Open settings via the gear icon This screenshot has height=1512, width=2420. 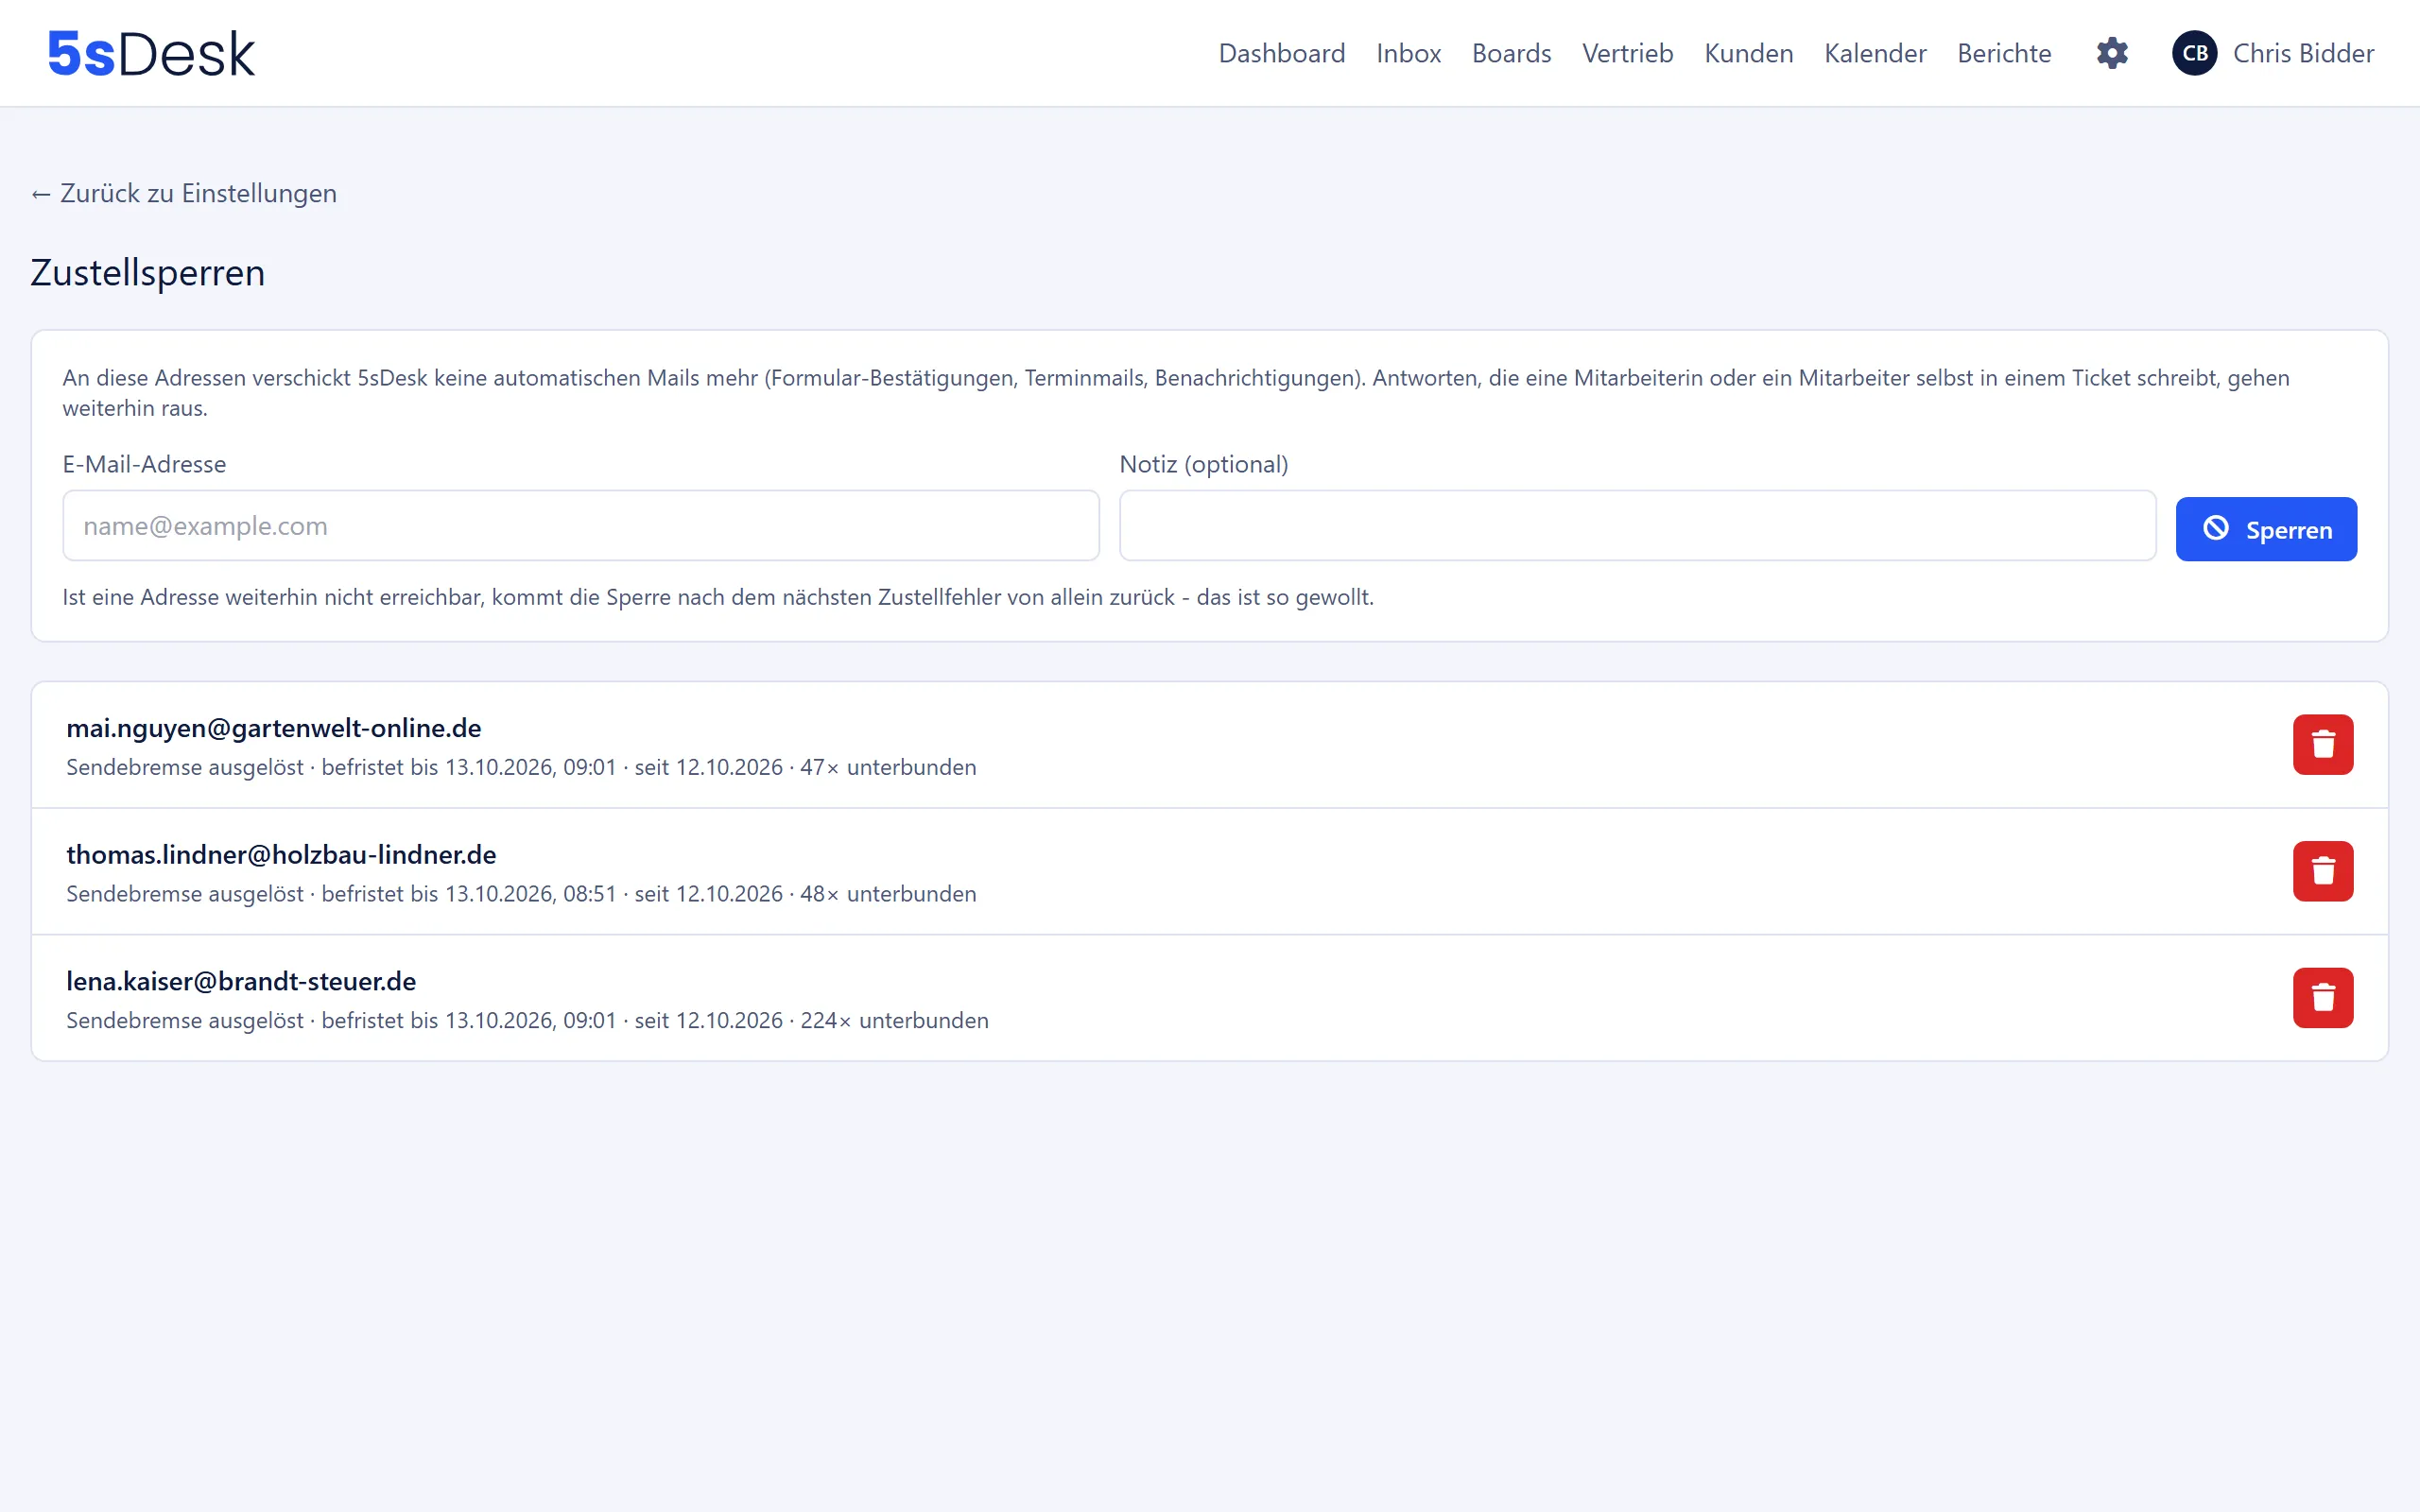tap(2112, 53)
